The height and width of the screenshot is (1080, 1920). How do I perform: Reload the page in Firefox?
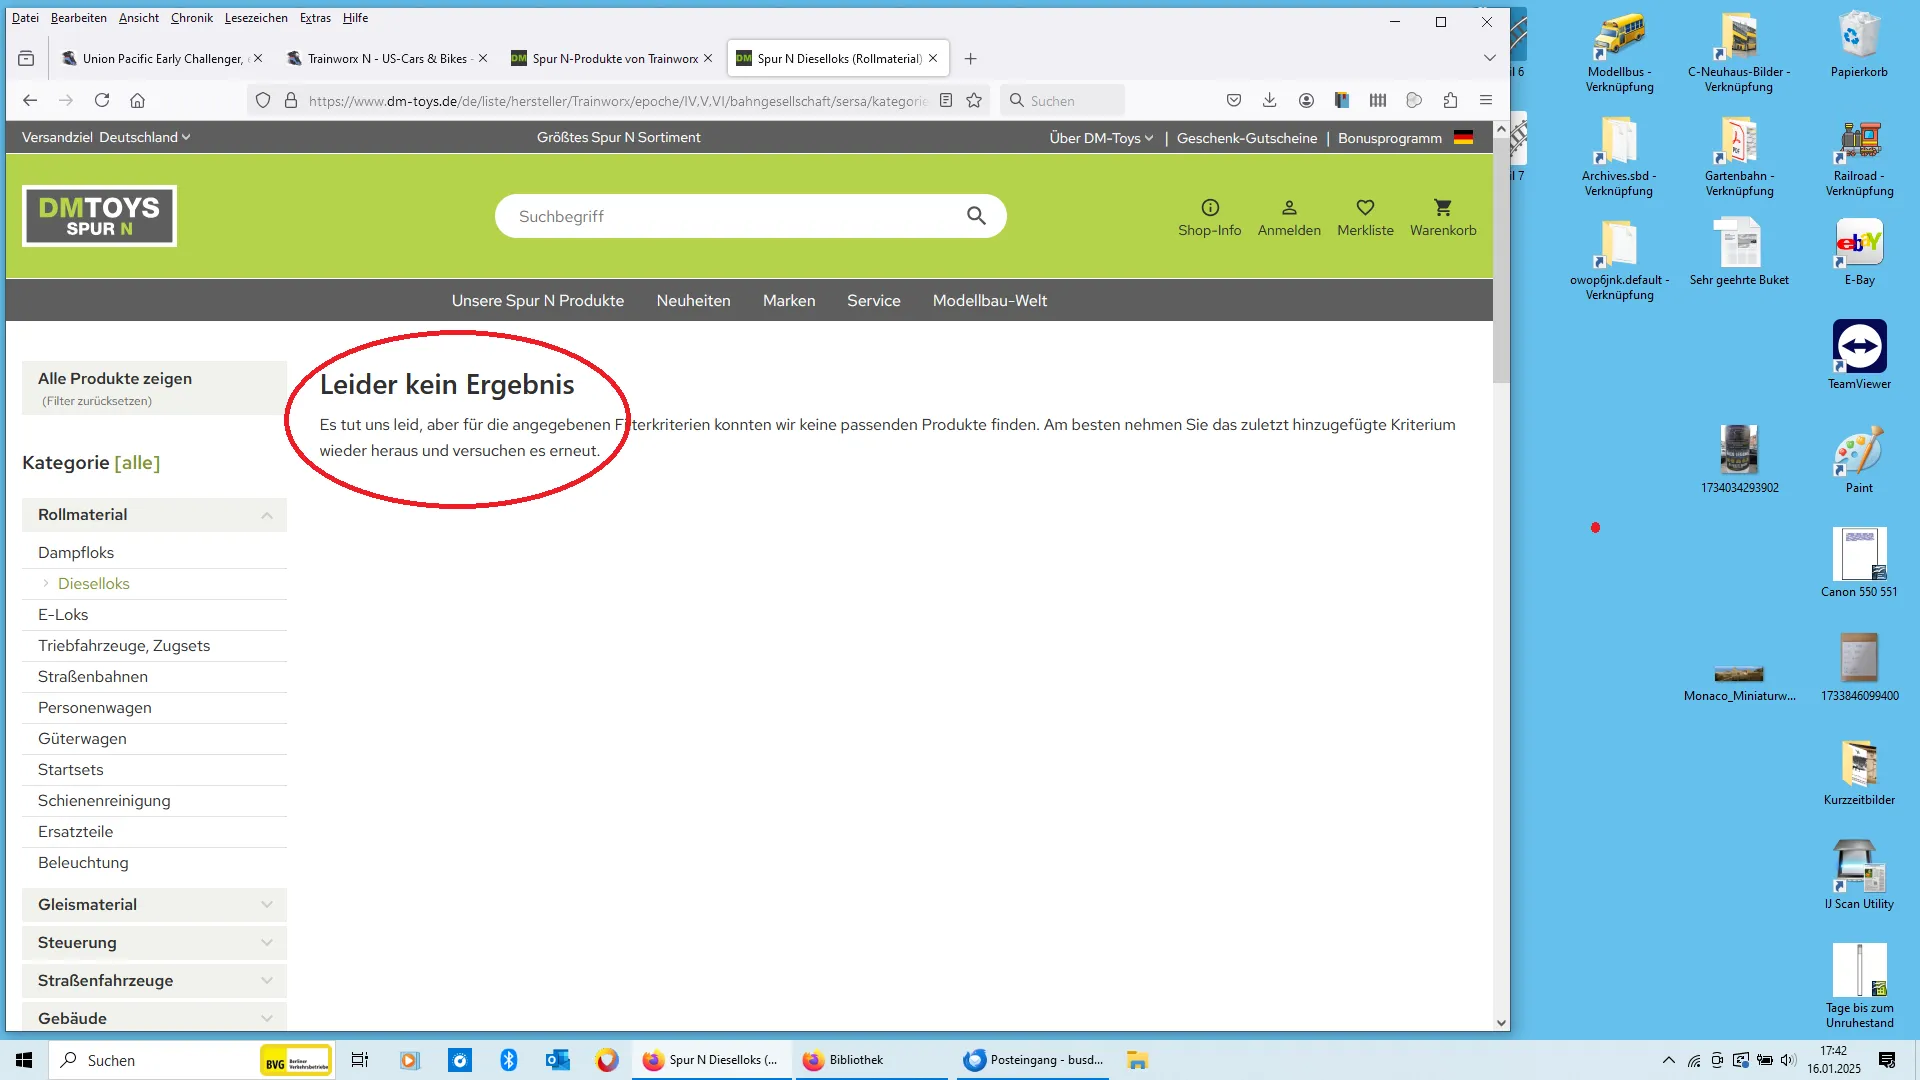coord(102,100)
